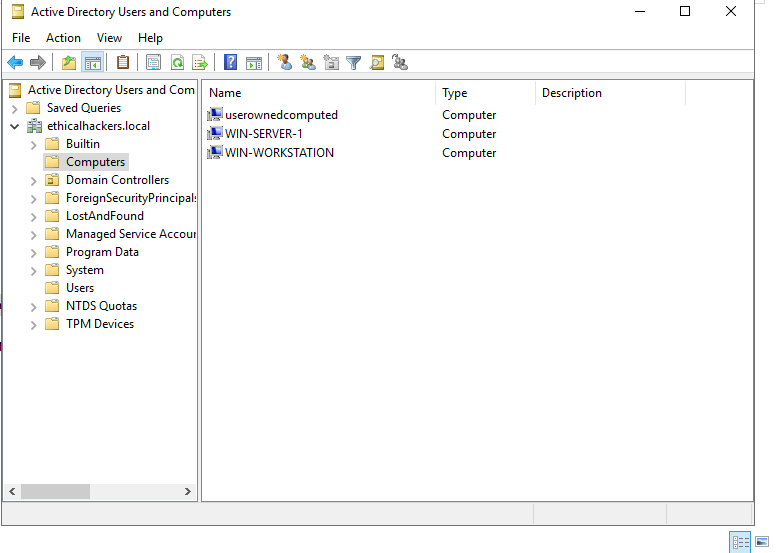Open the File menu
776x553 pixels.
point(21,38)
